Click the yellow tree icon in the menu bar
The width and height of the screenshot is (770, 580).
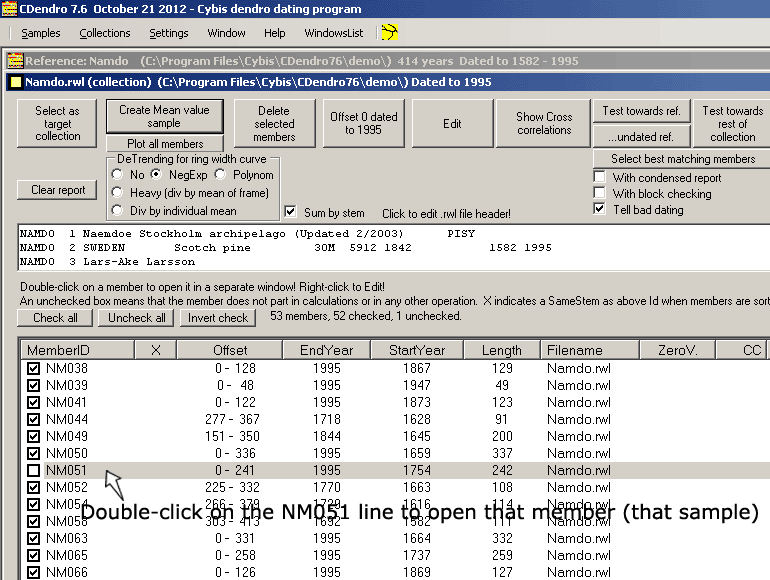click(x=389, y=32)
